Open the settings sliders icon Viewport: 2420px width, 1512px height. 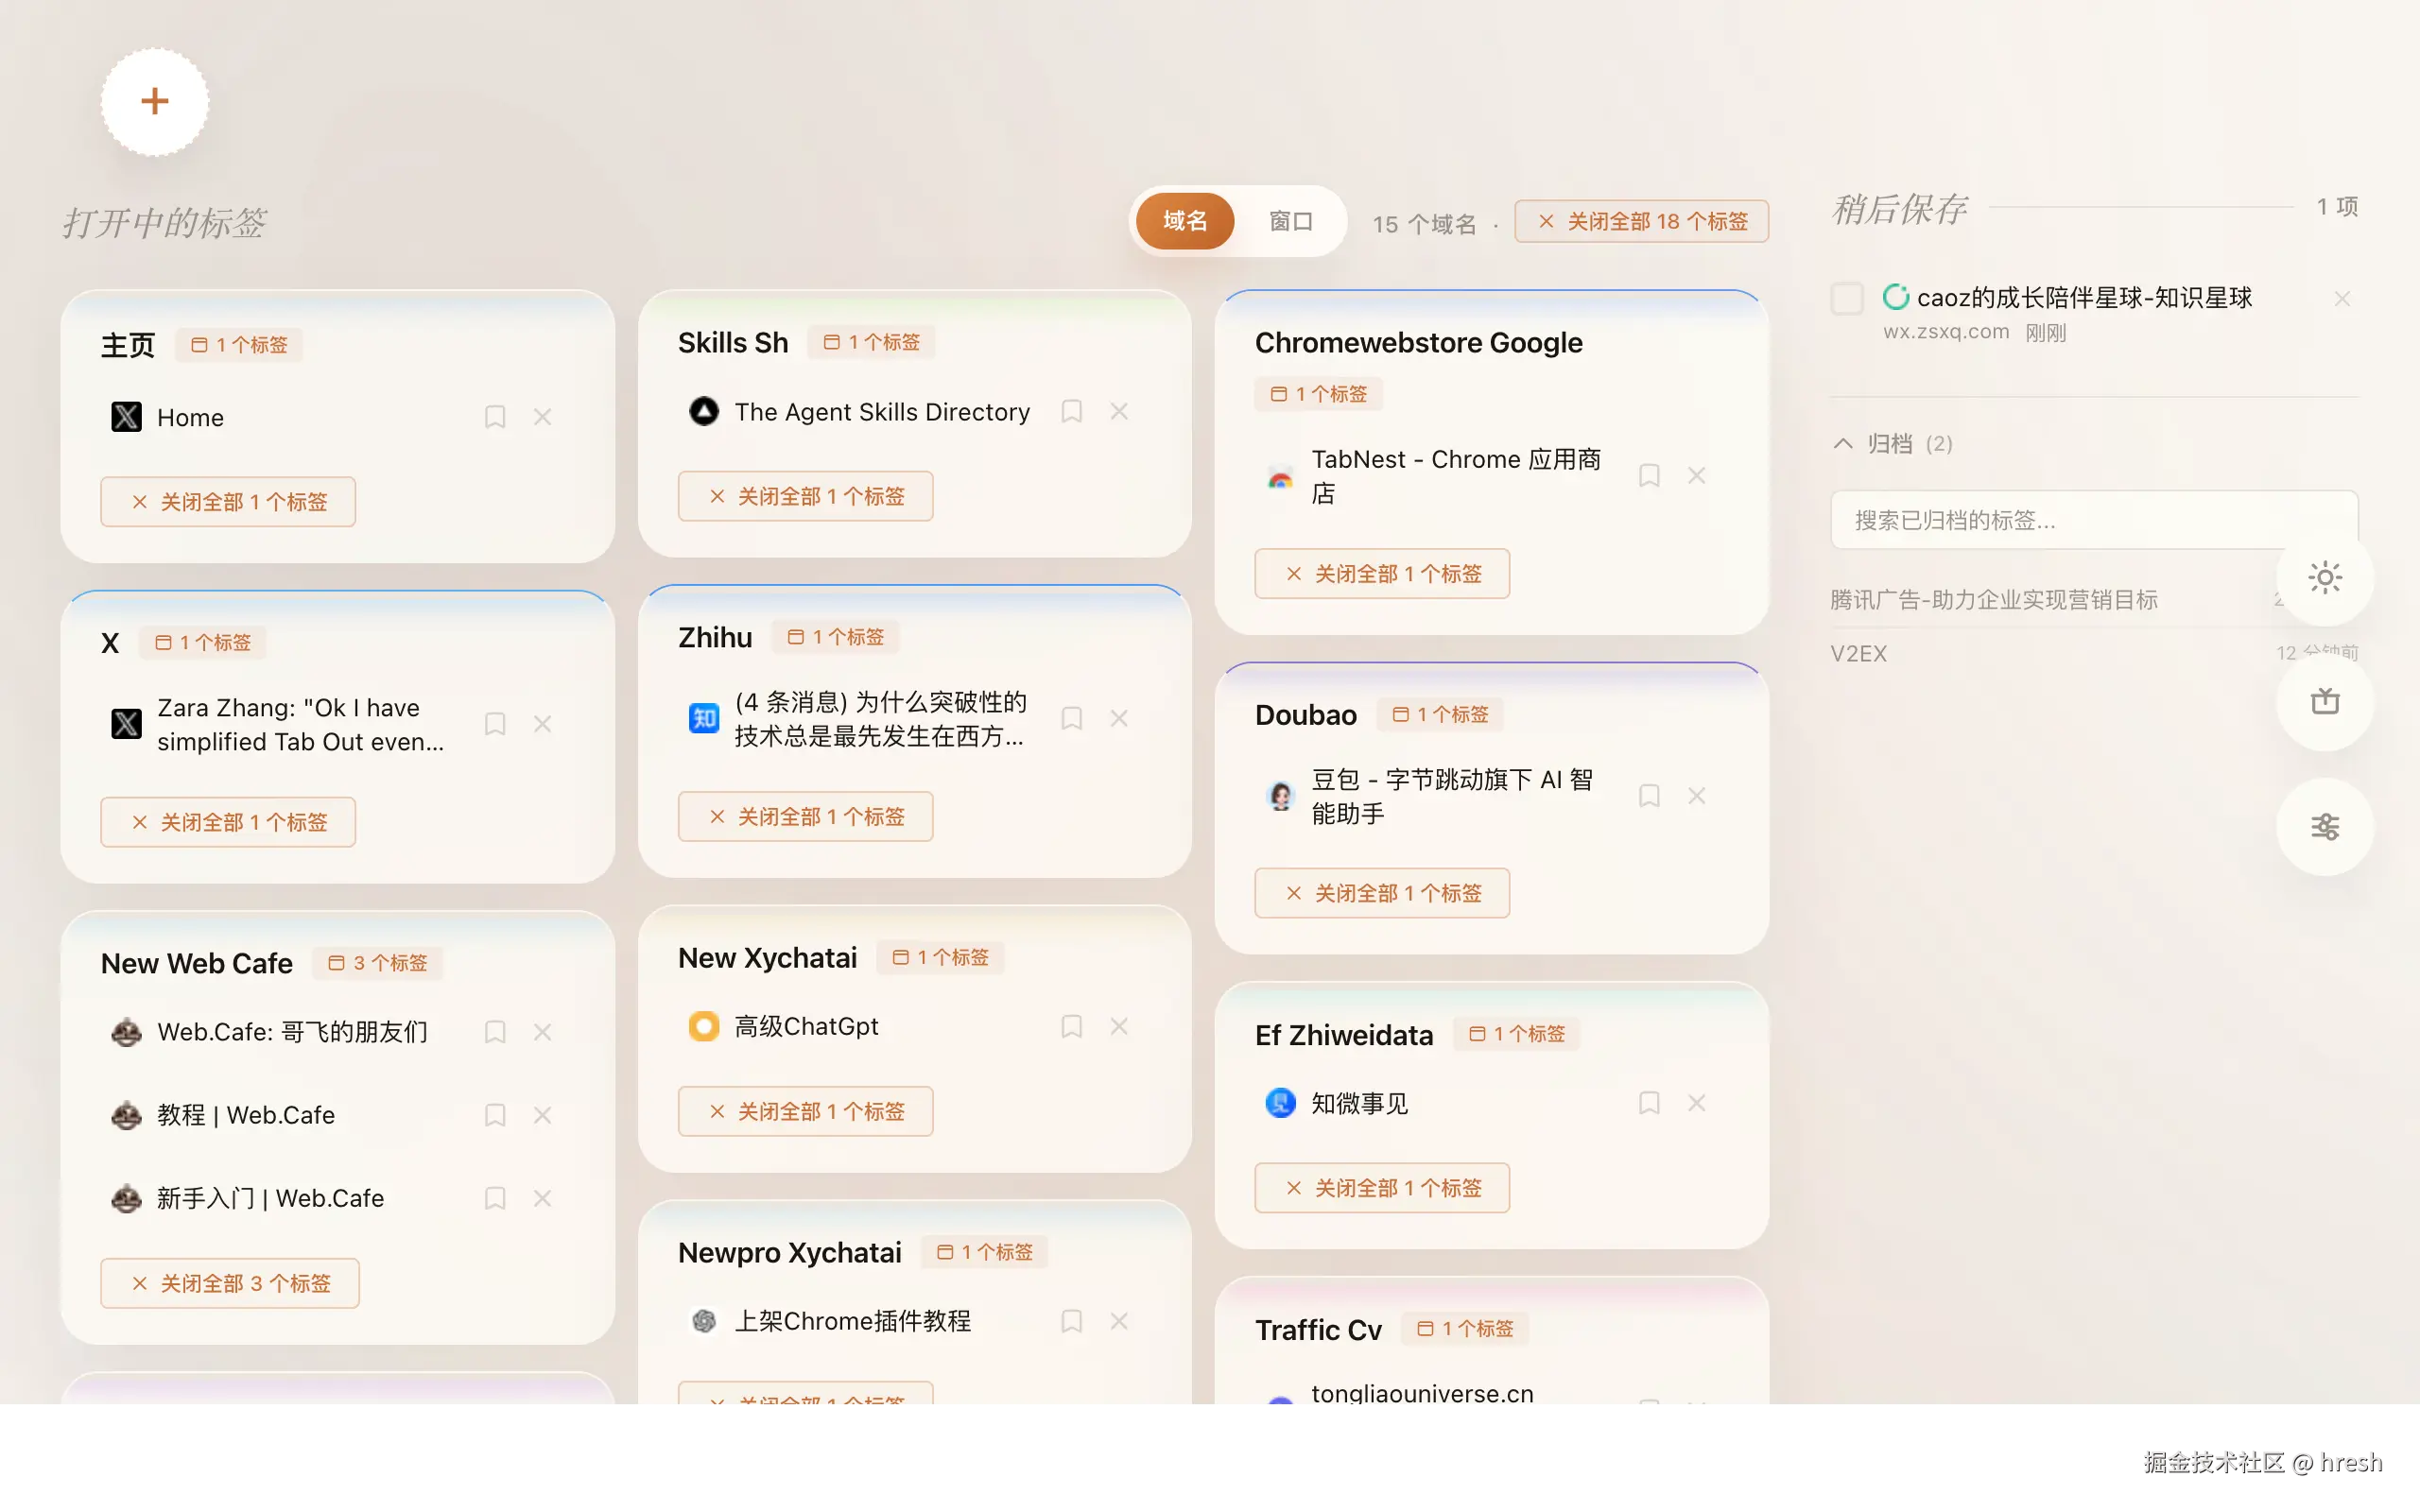pyautogui.click(x=2325, y=827)
